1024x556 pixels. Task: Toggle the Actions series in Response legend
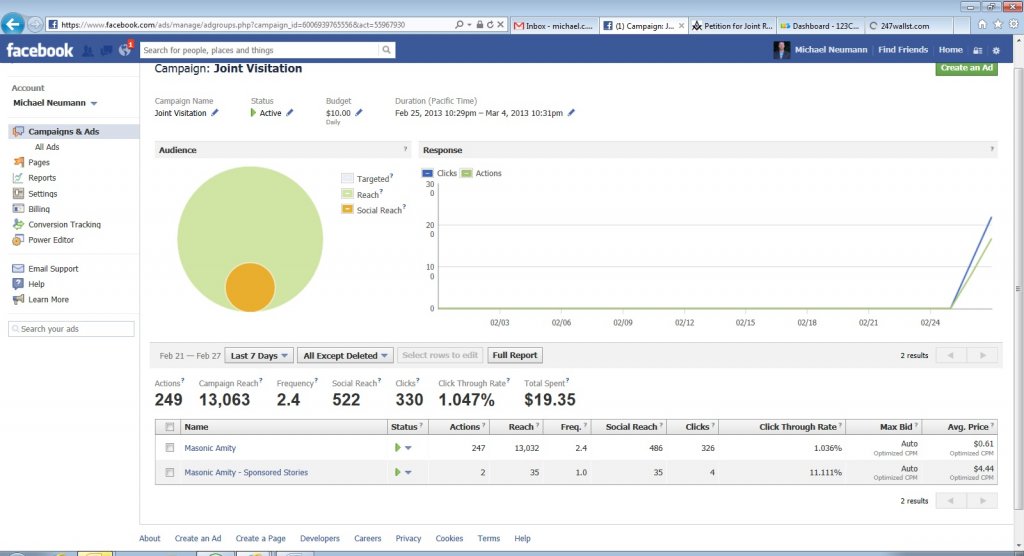[x=466, y=173]
